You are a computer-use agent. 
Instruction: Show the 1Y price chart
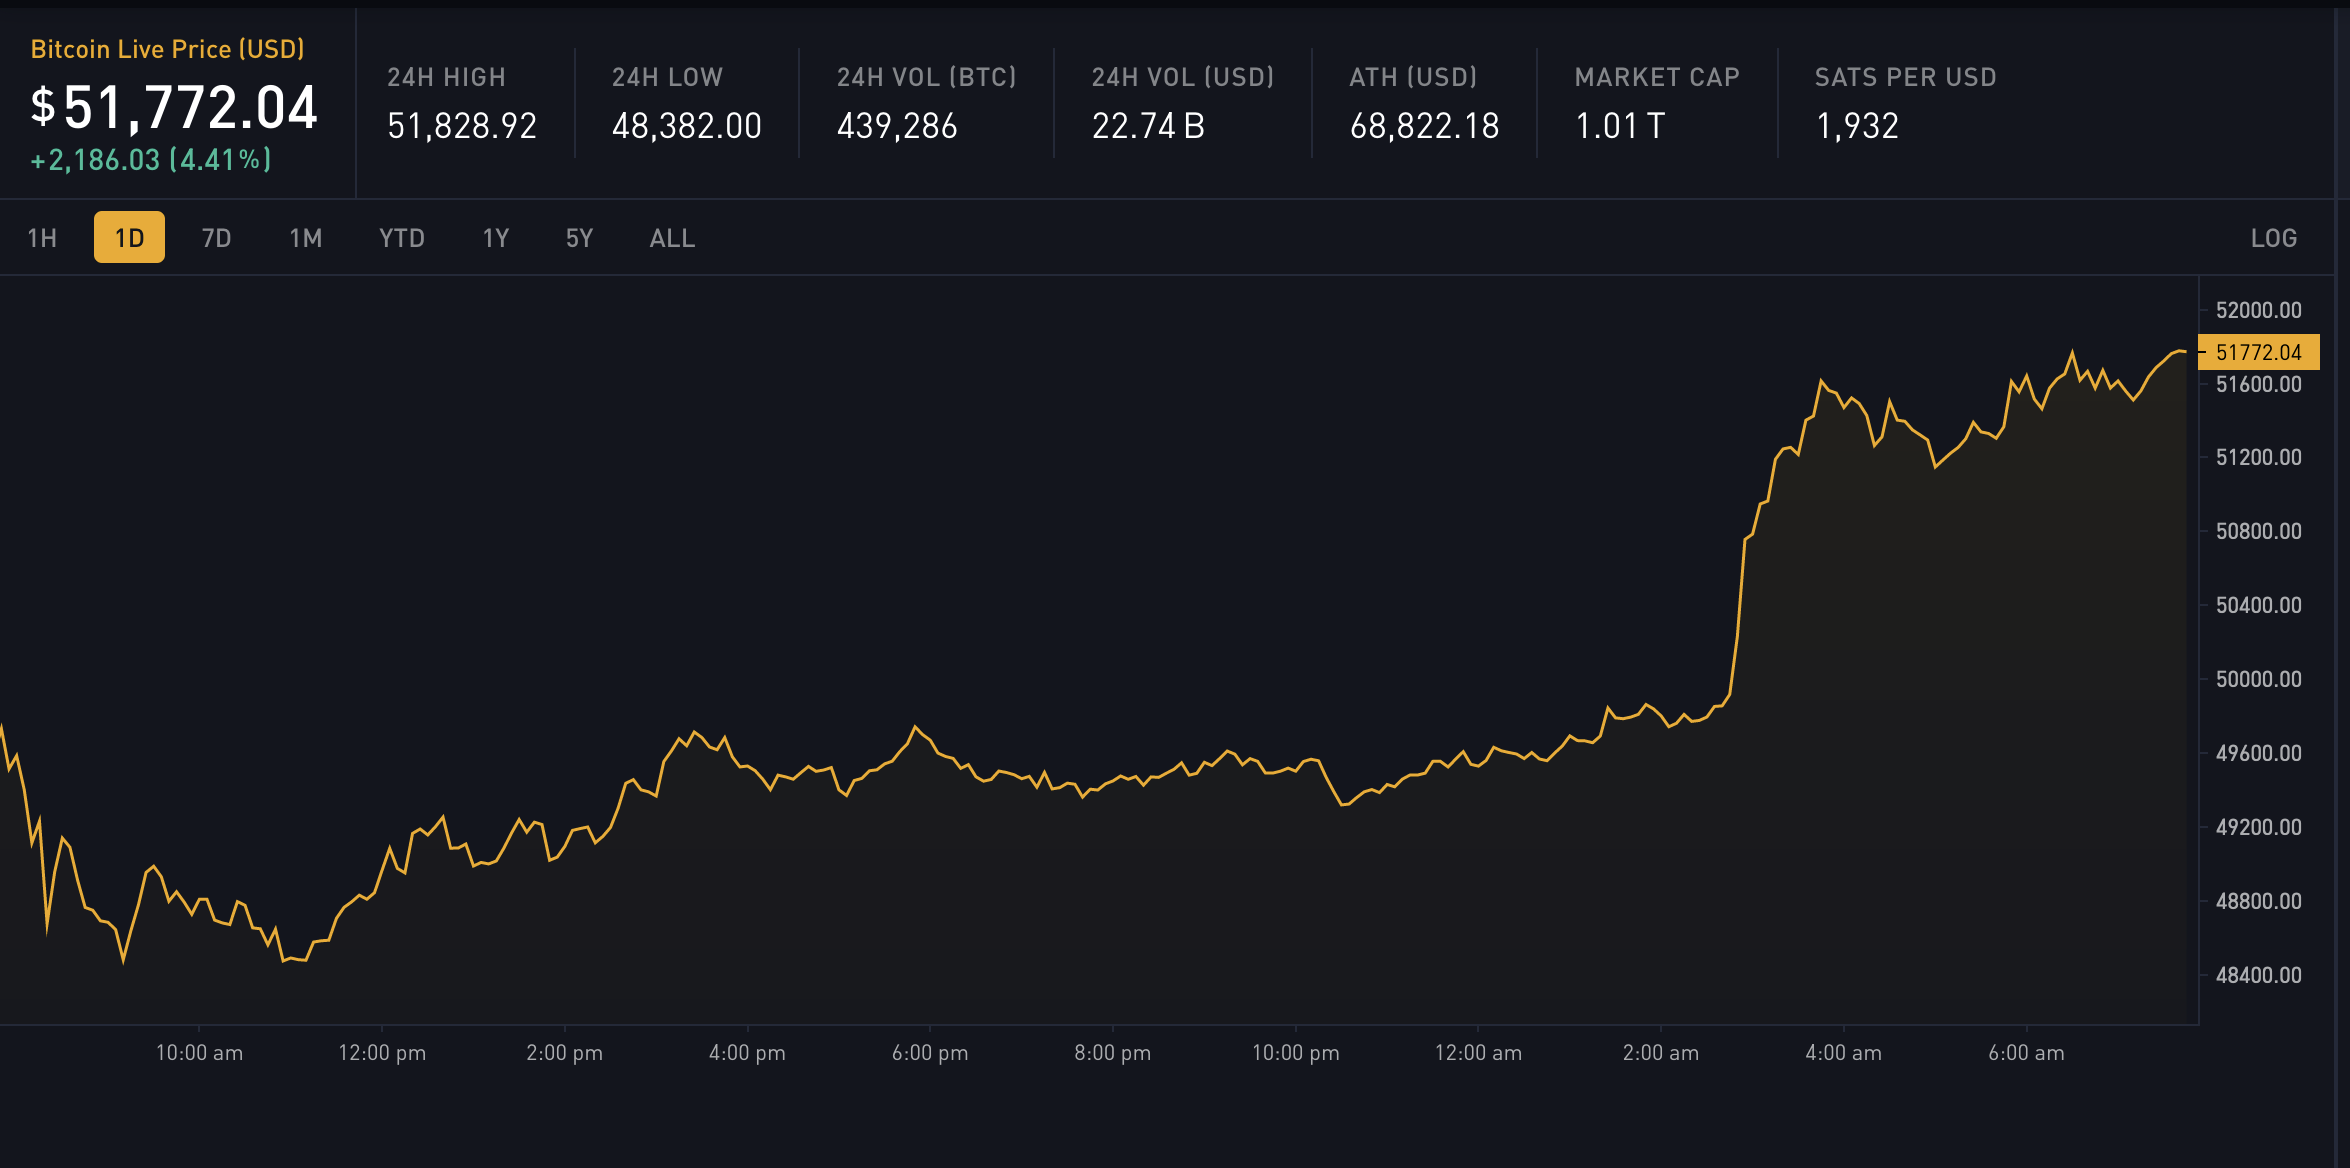(x=496, y=238)
